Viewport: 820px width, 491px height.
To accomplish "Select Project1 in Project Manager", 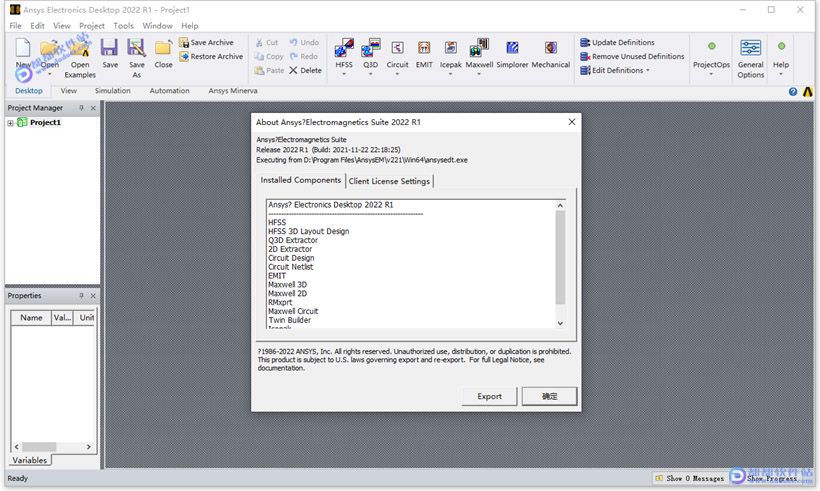I will [x=45, y=122].
